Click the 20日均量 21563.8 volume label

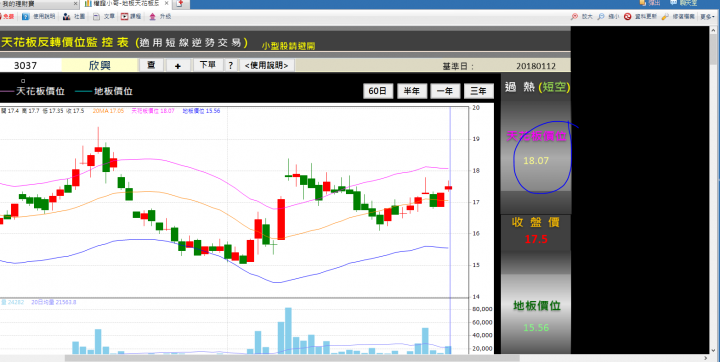pos(54,302)
